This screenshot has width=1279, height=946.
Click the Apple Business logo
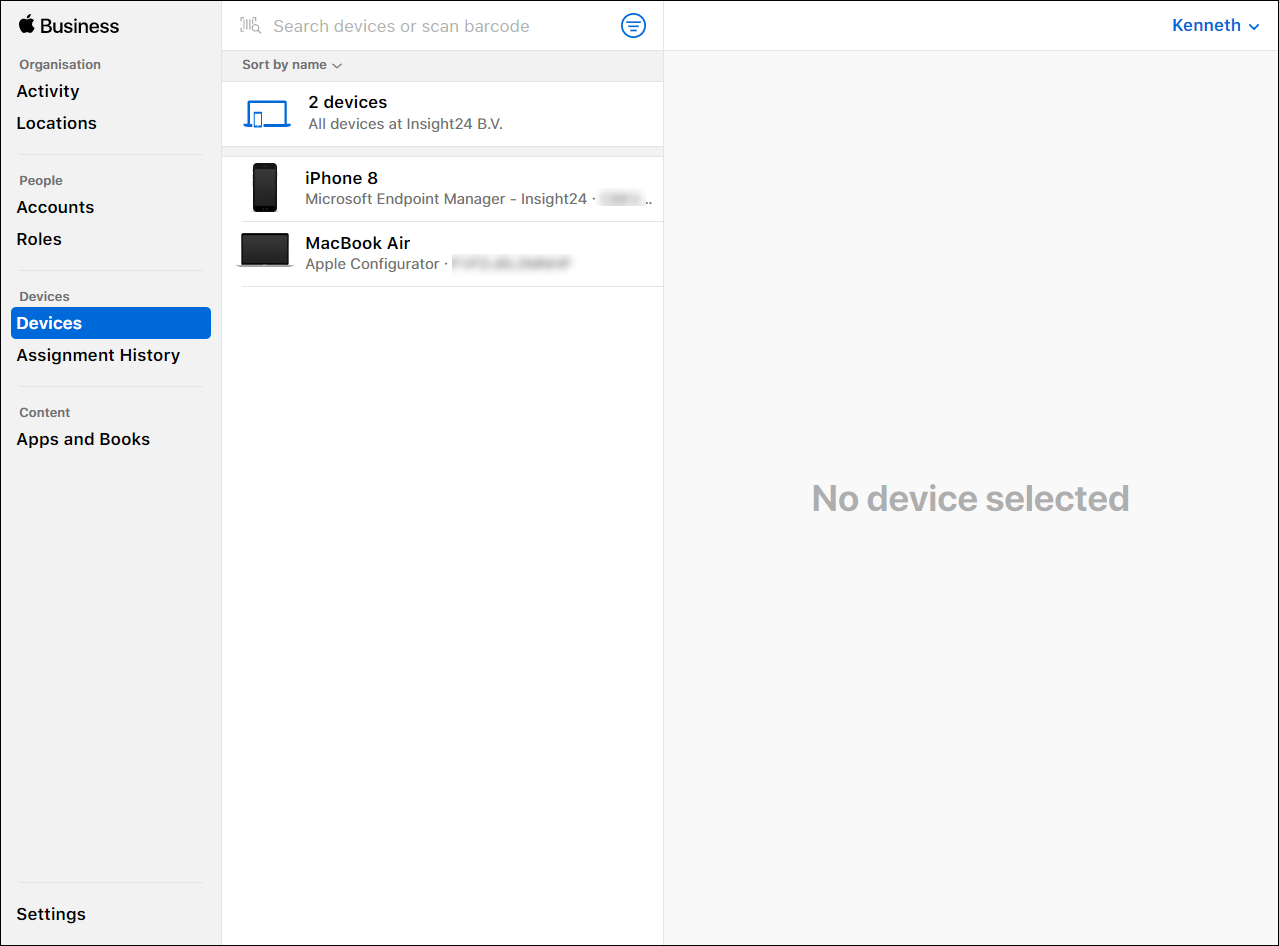click(x=69, y=26)
